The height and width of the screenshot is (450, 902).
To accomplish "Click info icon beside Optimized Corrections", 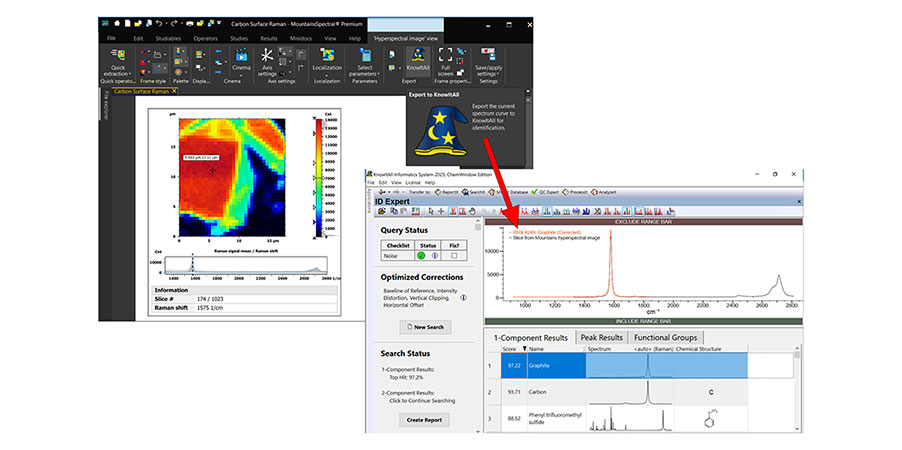I will pyautogui.click(x=463, y=297).
